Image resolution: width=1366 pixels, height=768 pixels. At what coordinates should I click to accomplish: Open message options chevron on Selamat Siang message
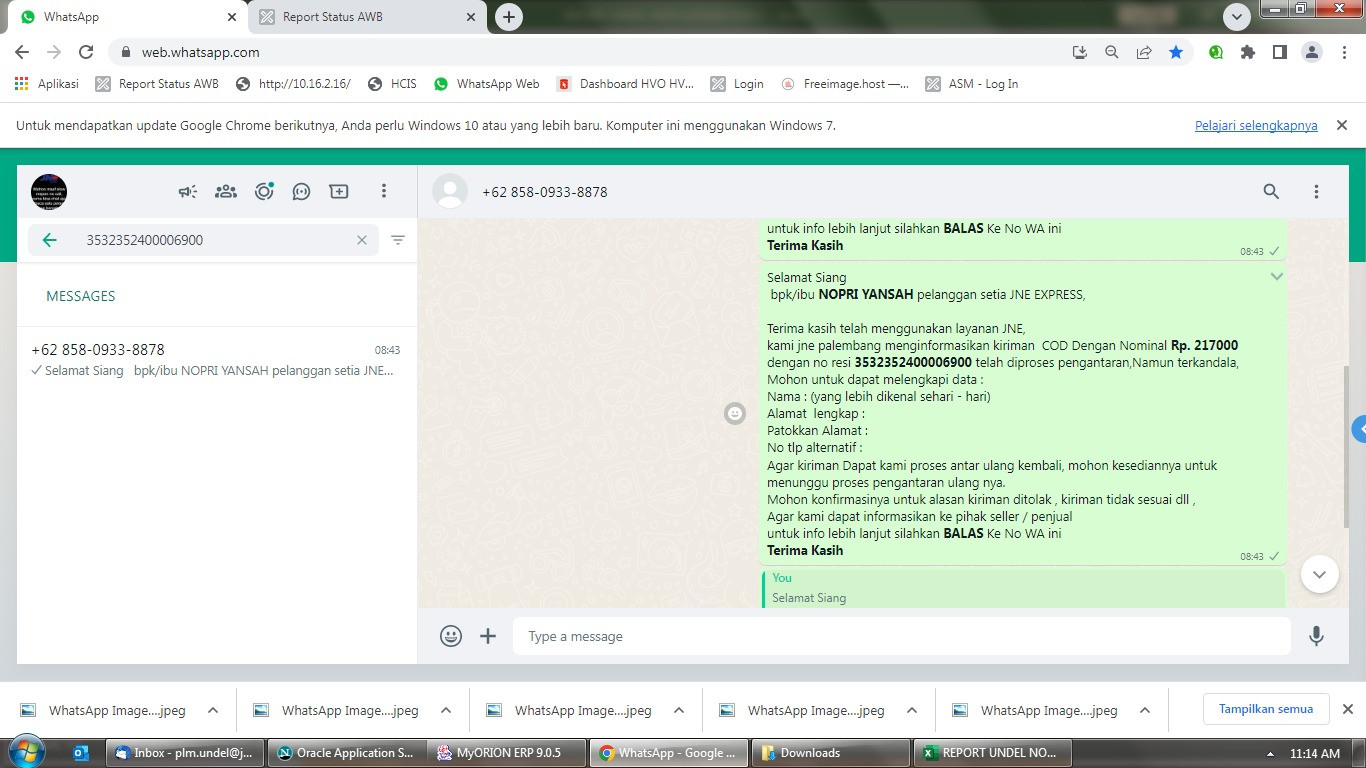(1277, 276)
